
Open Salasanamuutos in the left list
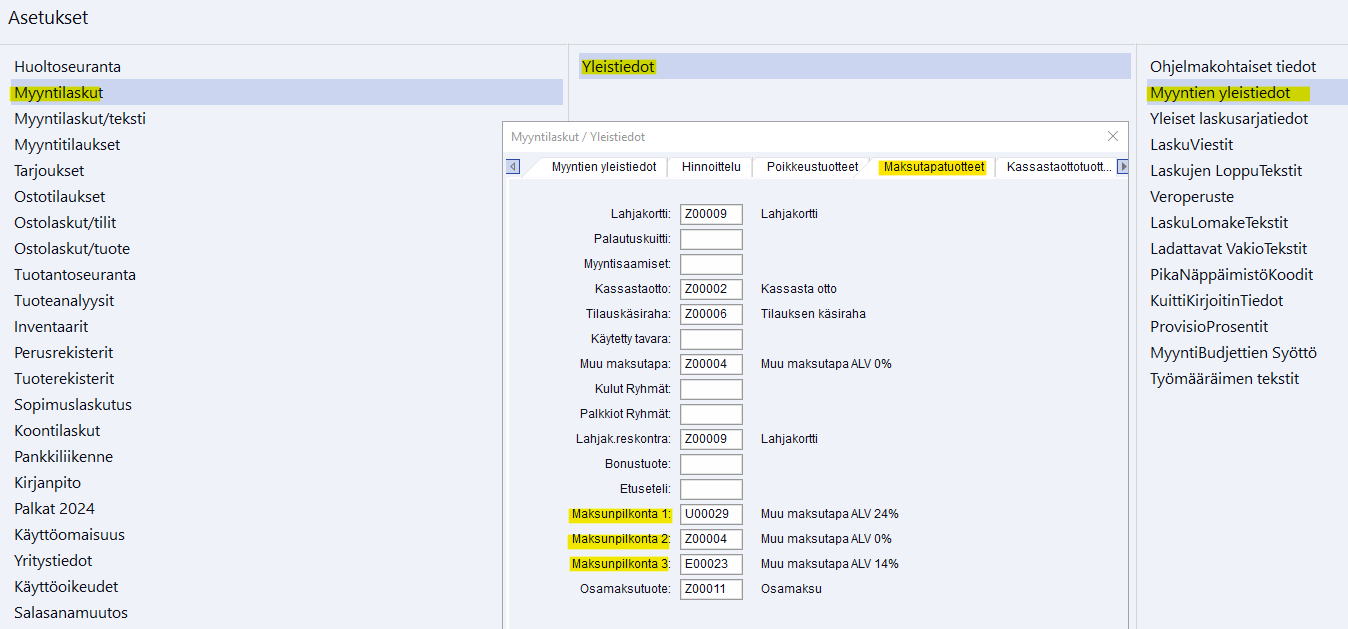pyautogui.click(x=71, y=613)
